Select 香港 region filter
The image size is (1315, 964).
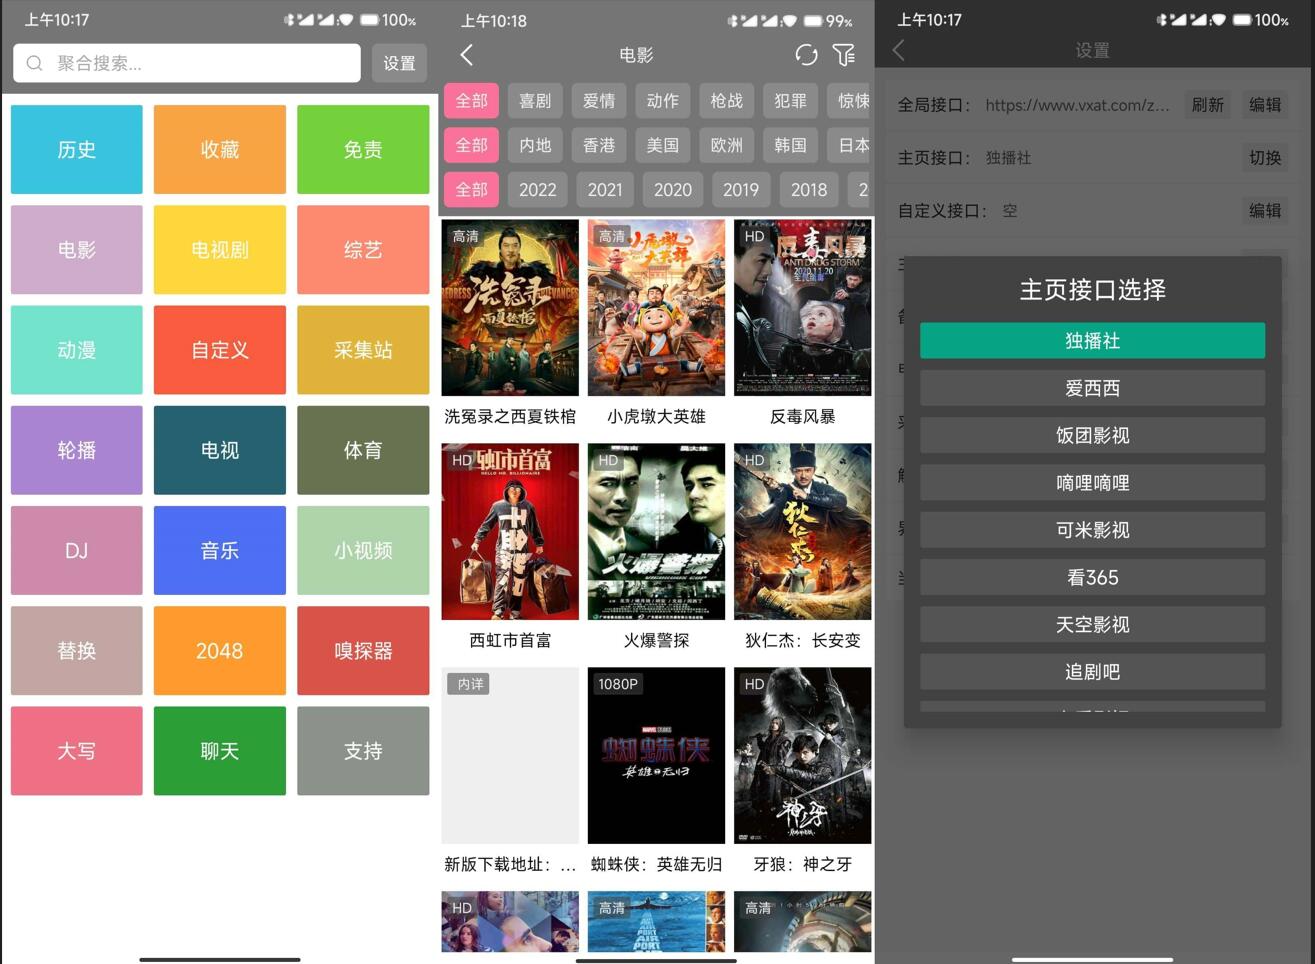599,145
